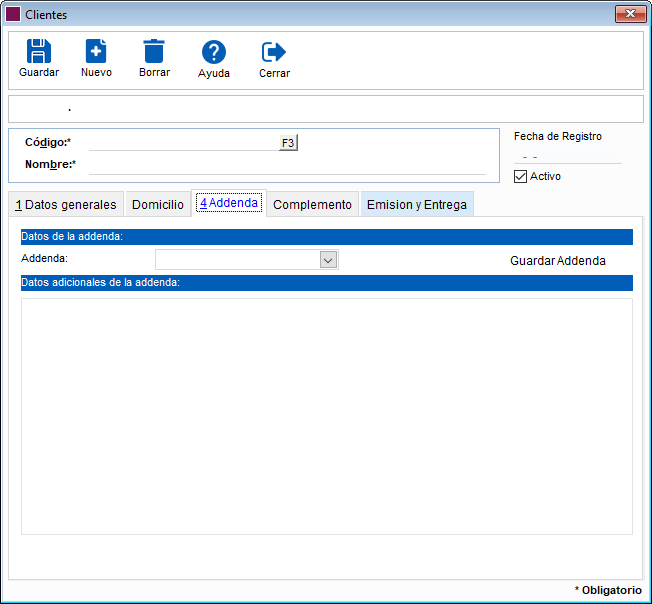Click into the Nombre text field
The image size is (652, 604).
(x=286, y=165)
